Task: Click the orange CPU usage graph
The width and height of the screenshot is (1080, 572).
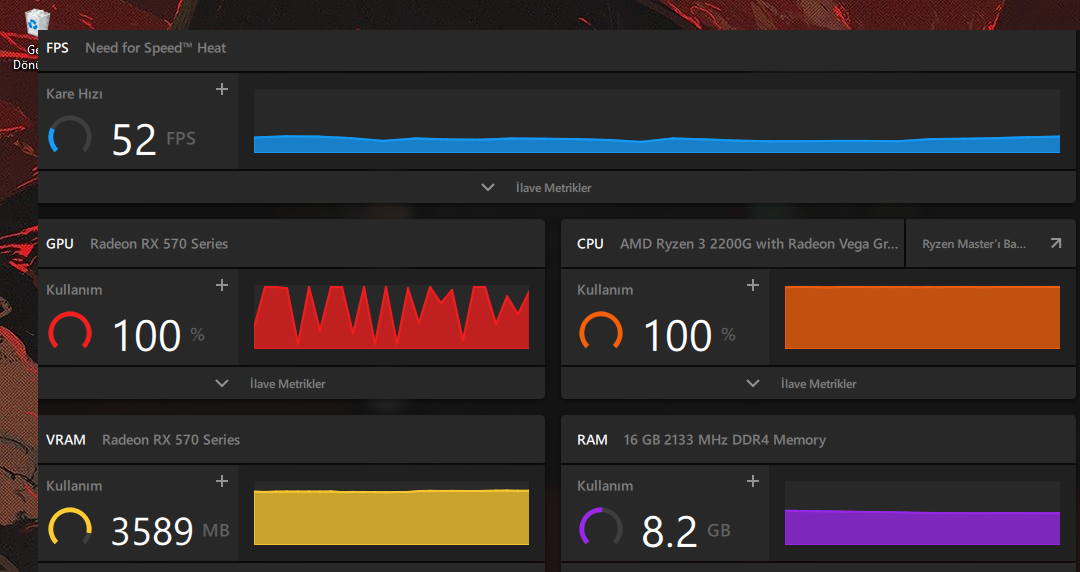Action: [922, 317]
